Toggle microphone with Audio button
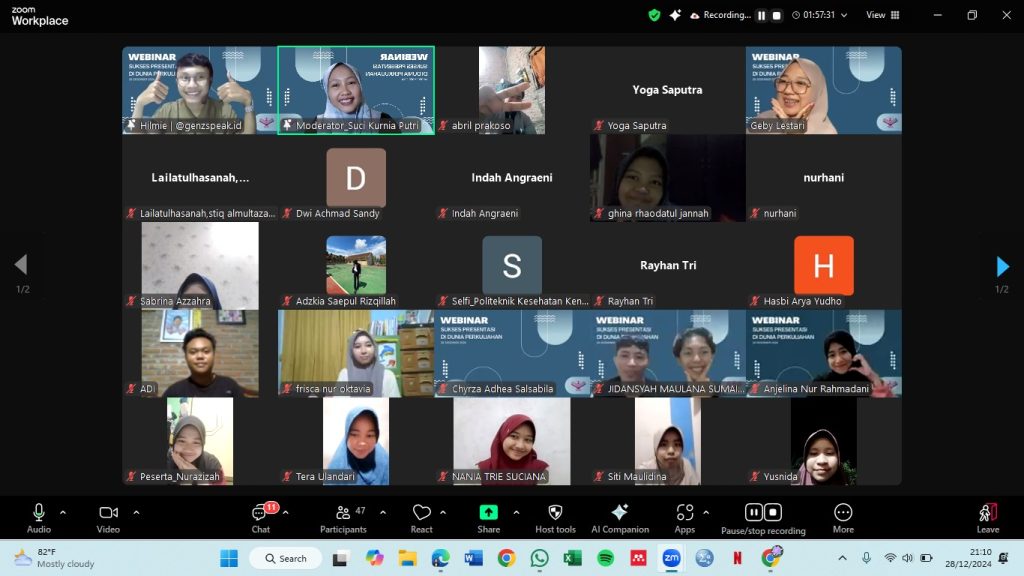The width and height of the screenshot is (1024, 576). tap(39, 517)
